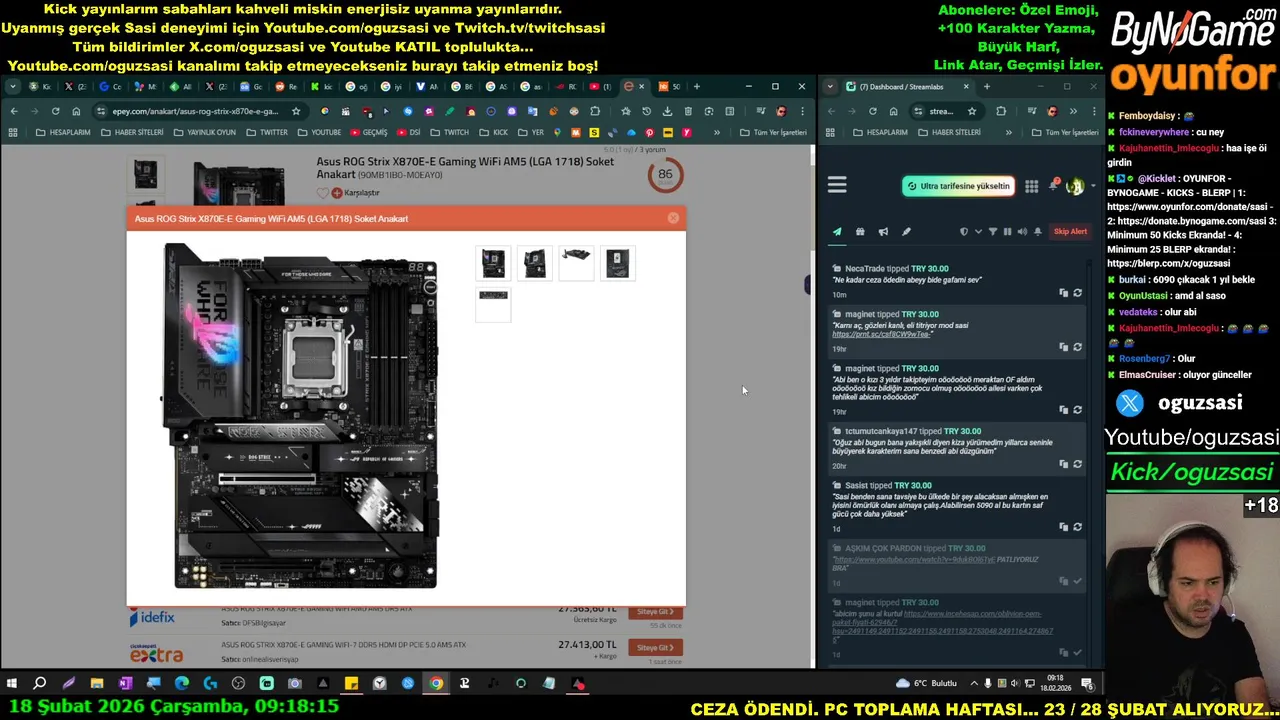Open YOUTUBE bookmarks folder
The width and height of the screenshot is (1280, 720).
coord(319,132)
